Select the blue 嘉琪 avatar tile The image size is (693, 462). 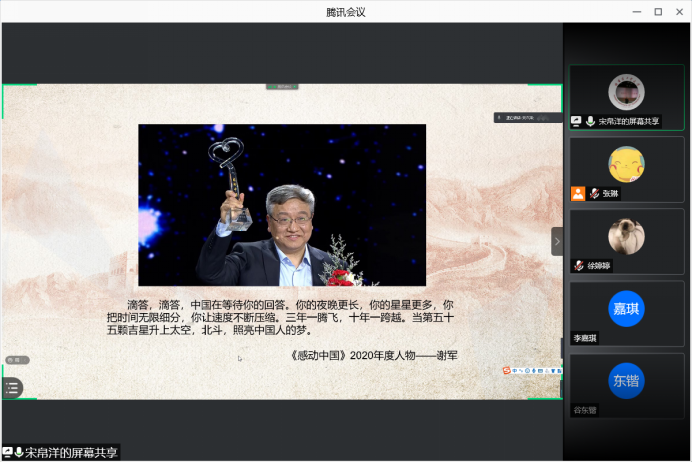pyautogui.click(x=626, y=308)
